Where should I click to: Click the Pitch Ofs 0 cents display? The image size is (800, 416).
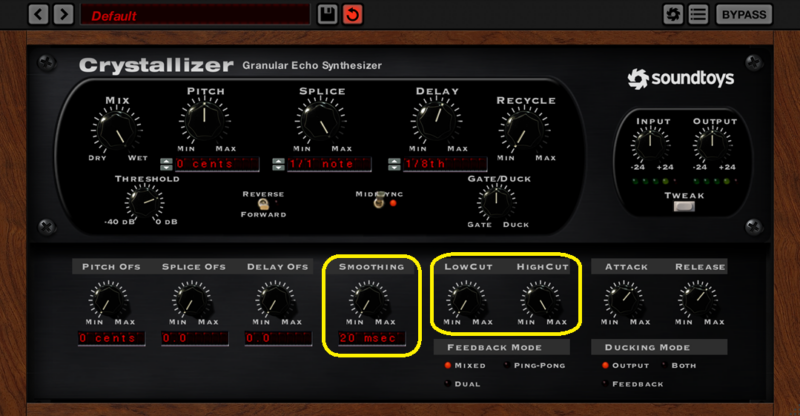click(111, 338)
